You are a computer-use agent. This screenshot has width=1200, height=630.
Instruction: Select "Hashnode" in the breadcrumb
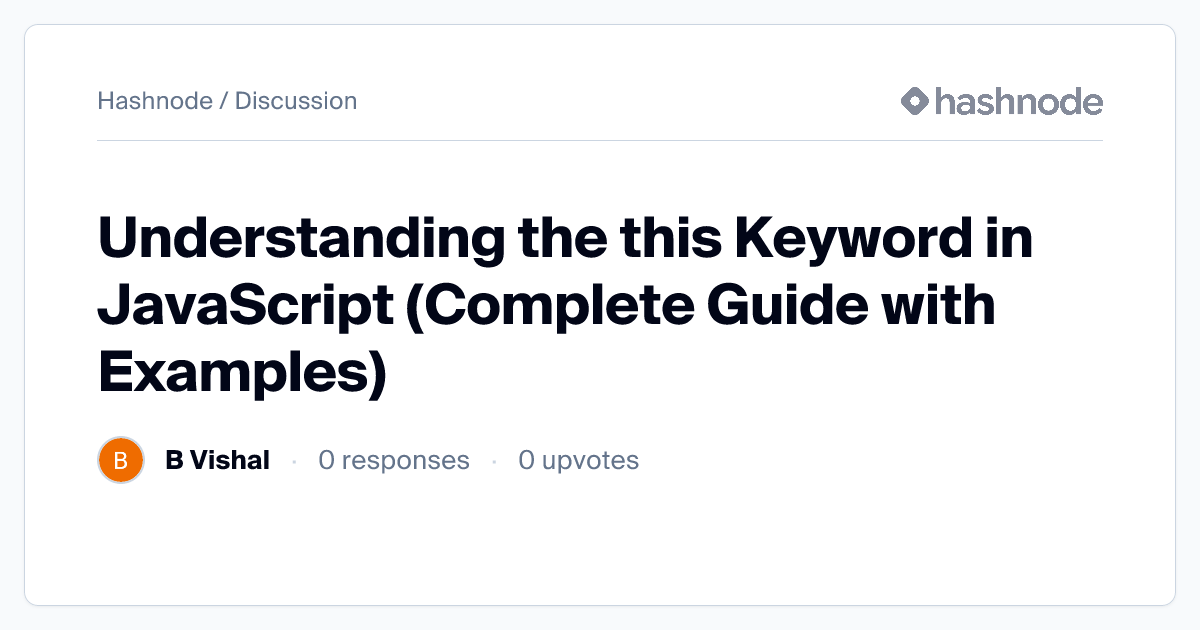[155, 101]
